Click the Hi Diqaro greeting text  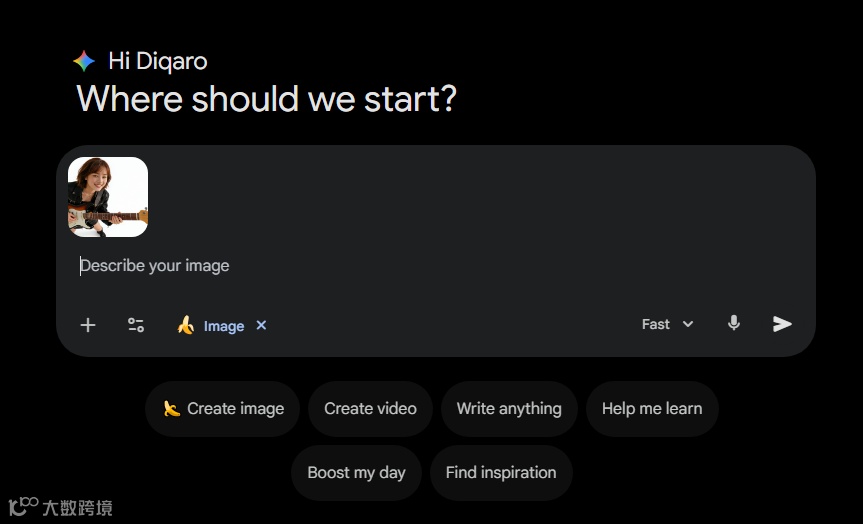[158, 61]
